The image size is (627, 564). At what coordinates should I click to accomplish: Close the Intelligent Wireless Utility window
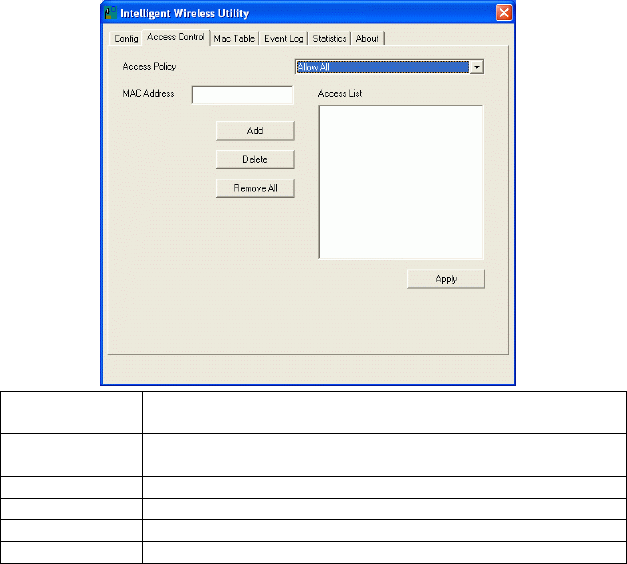(x=504, y=13)
